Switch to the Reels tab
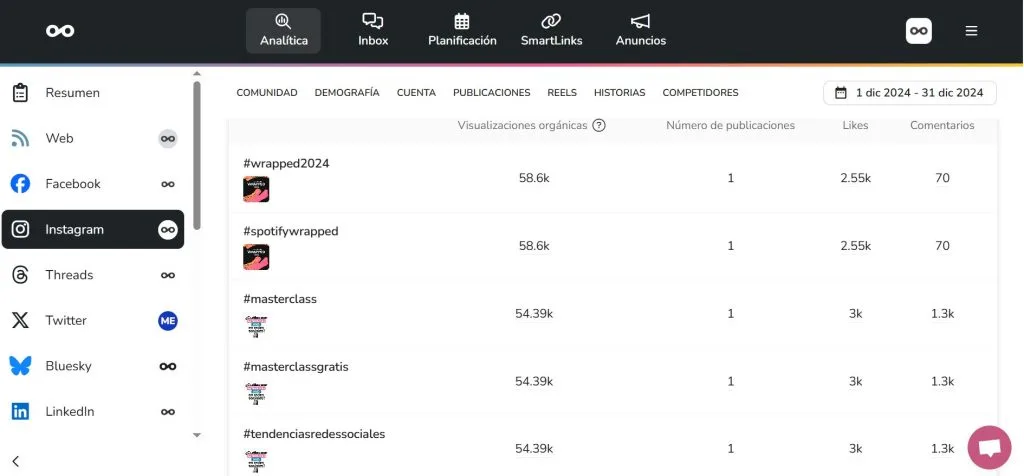Image resolution: width=1024 pixels, height=476 pixels. pos(562,93)
